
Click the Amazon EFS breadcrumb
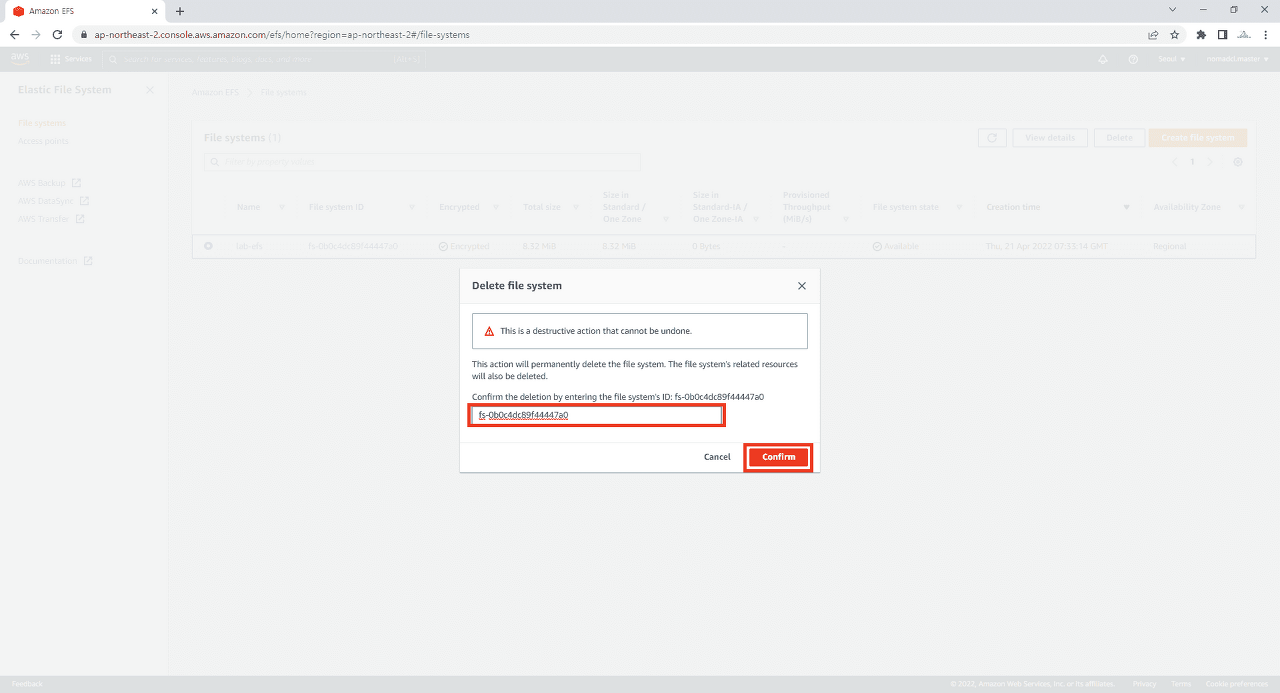pos(215,92)
